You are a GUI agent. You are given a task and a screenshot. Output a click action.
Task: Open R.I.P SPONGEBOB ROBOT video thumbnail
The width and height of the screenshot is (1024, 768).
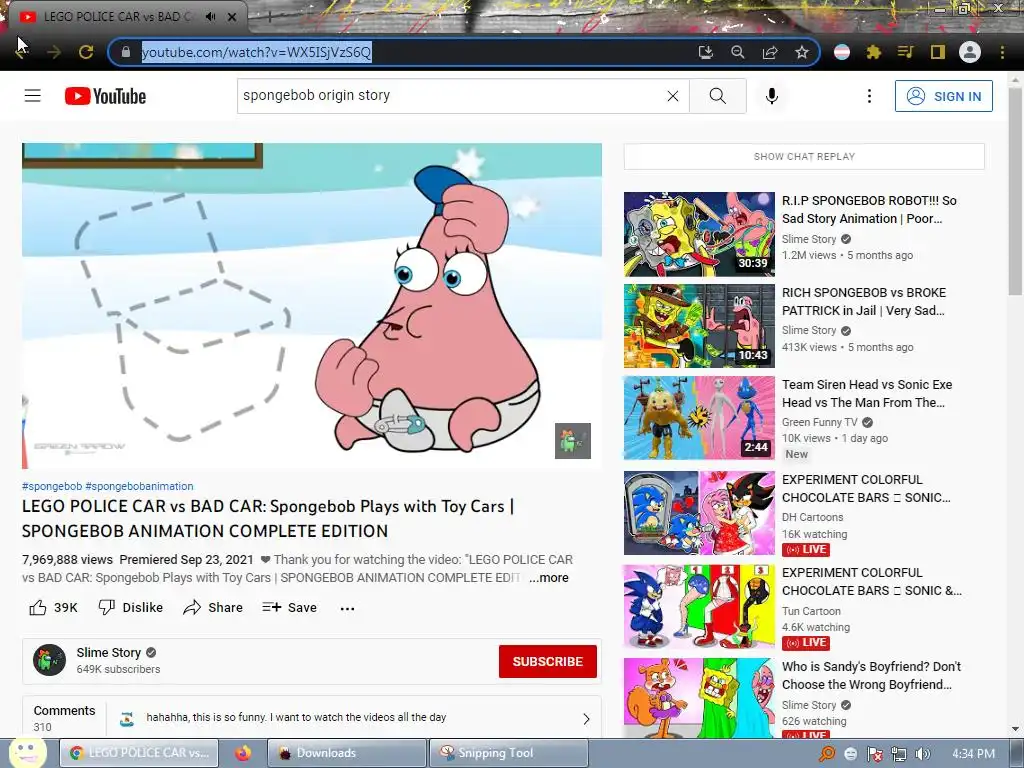699,234
